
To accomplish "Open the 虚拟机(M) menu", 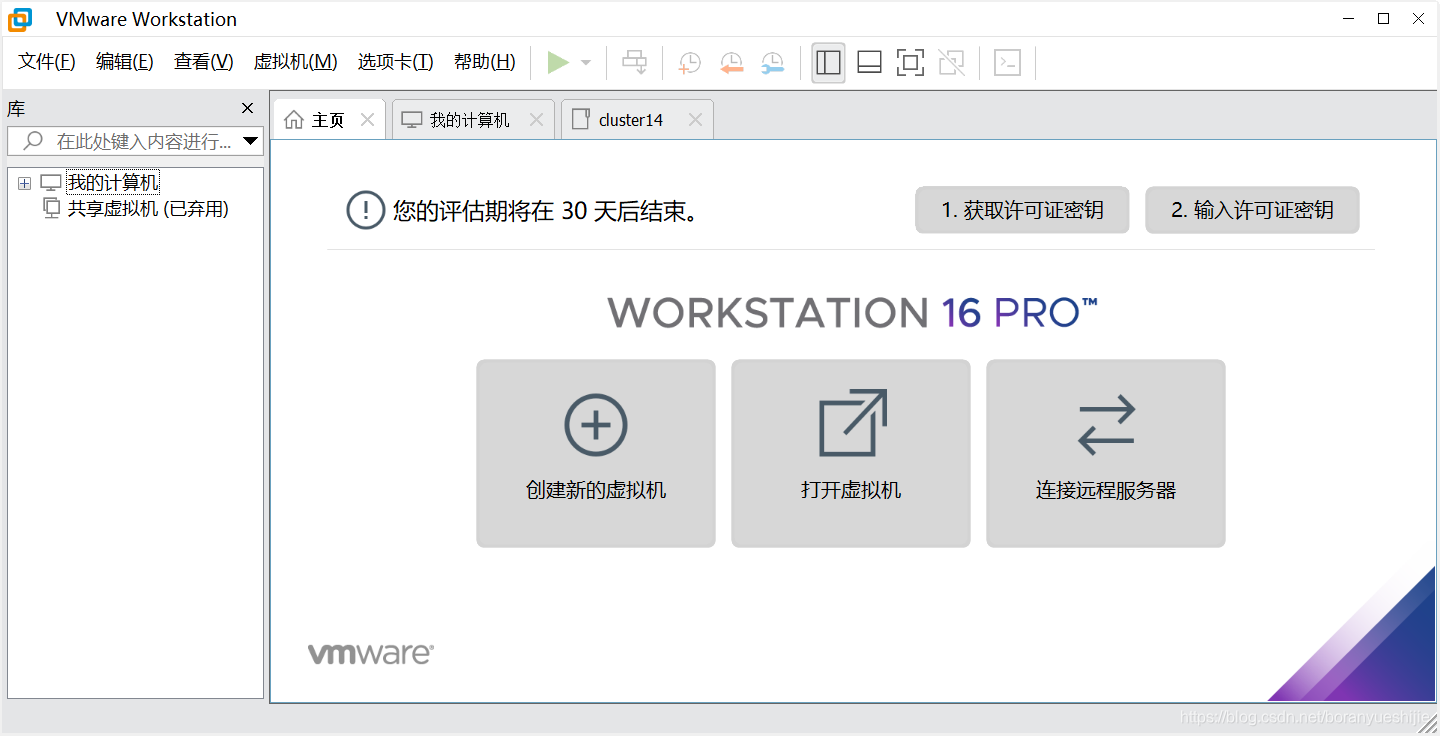I will coord(296,62).
